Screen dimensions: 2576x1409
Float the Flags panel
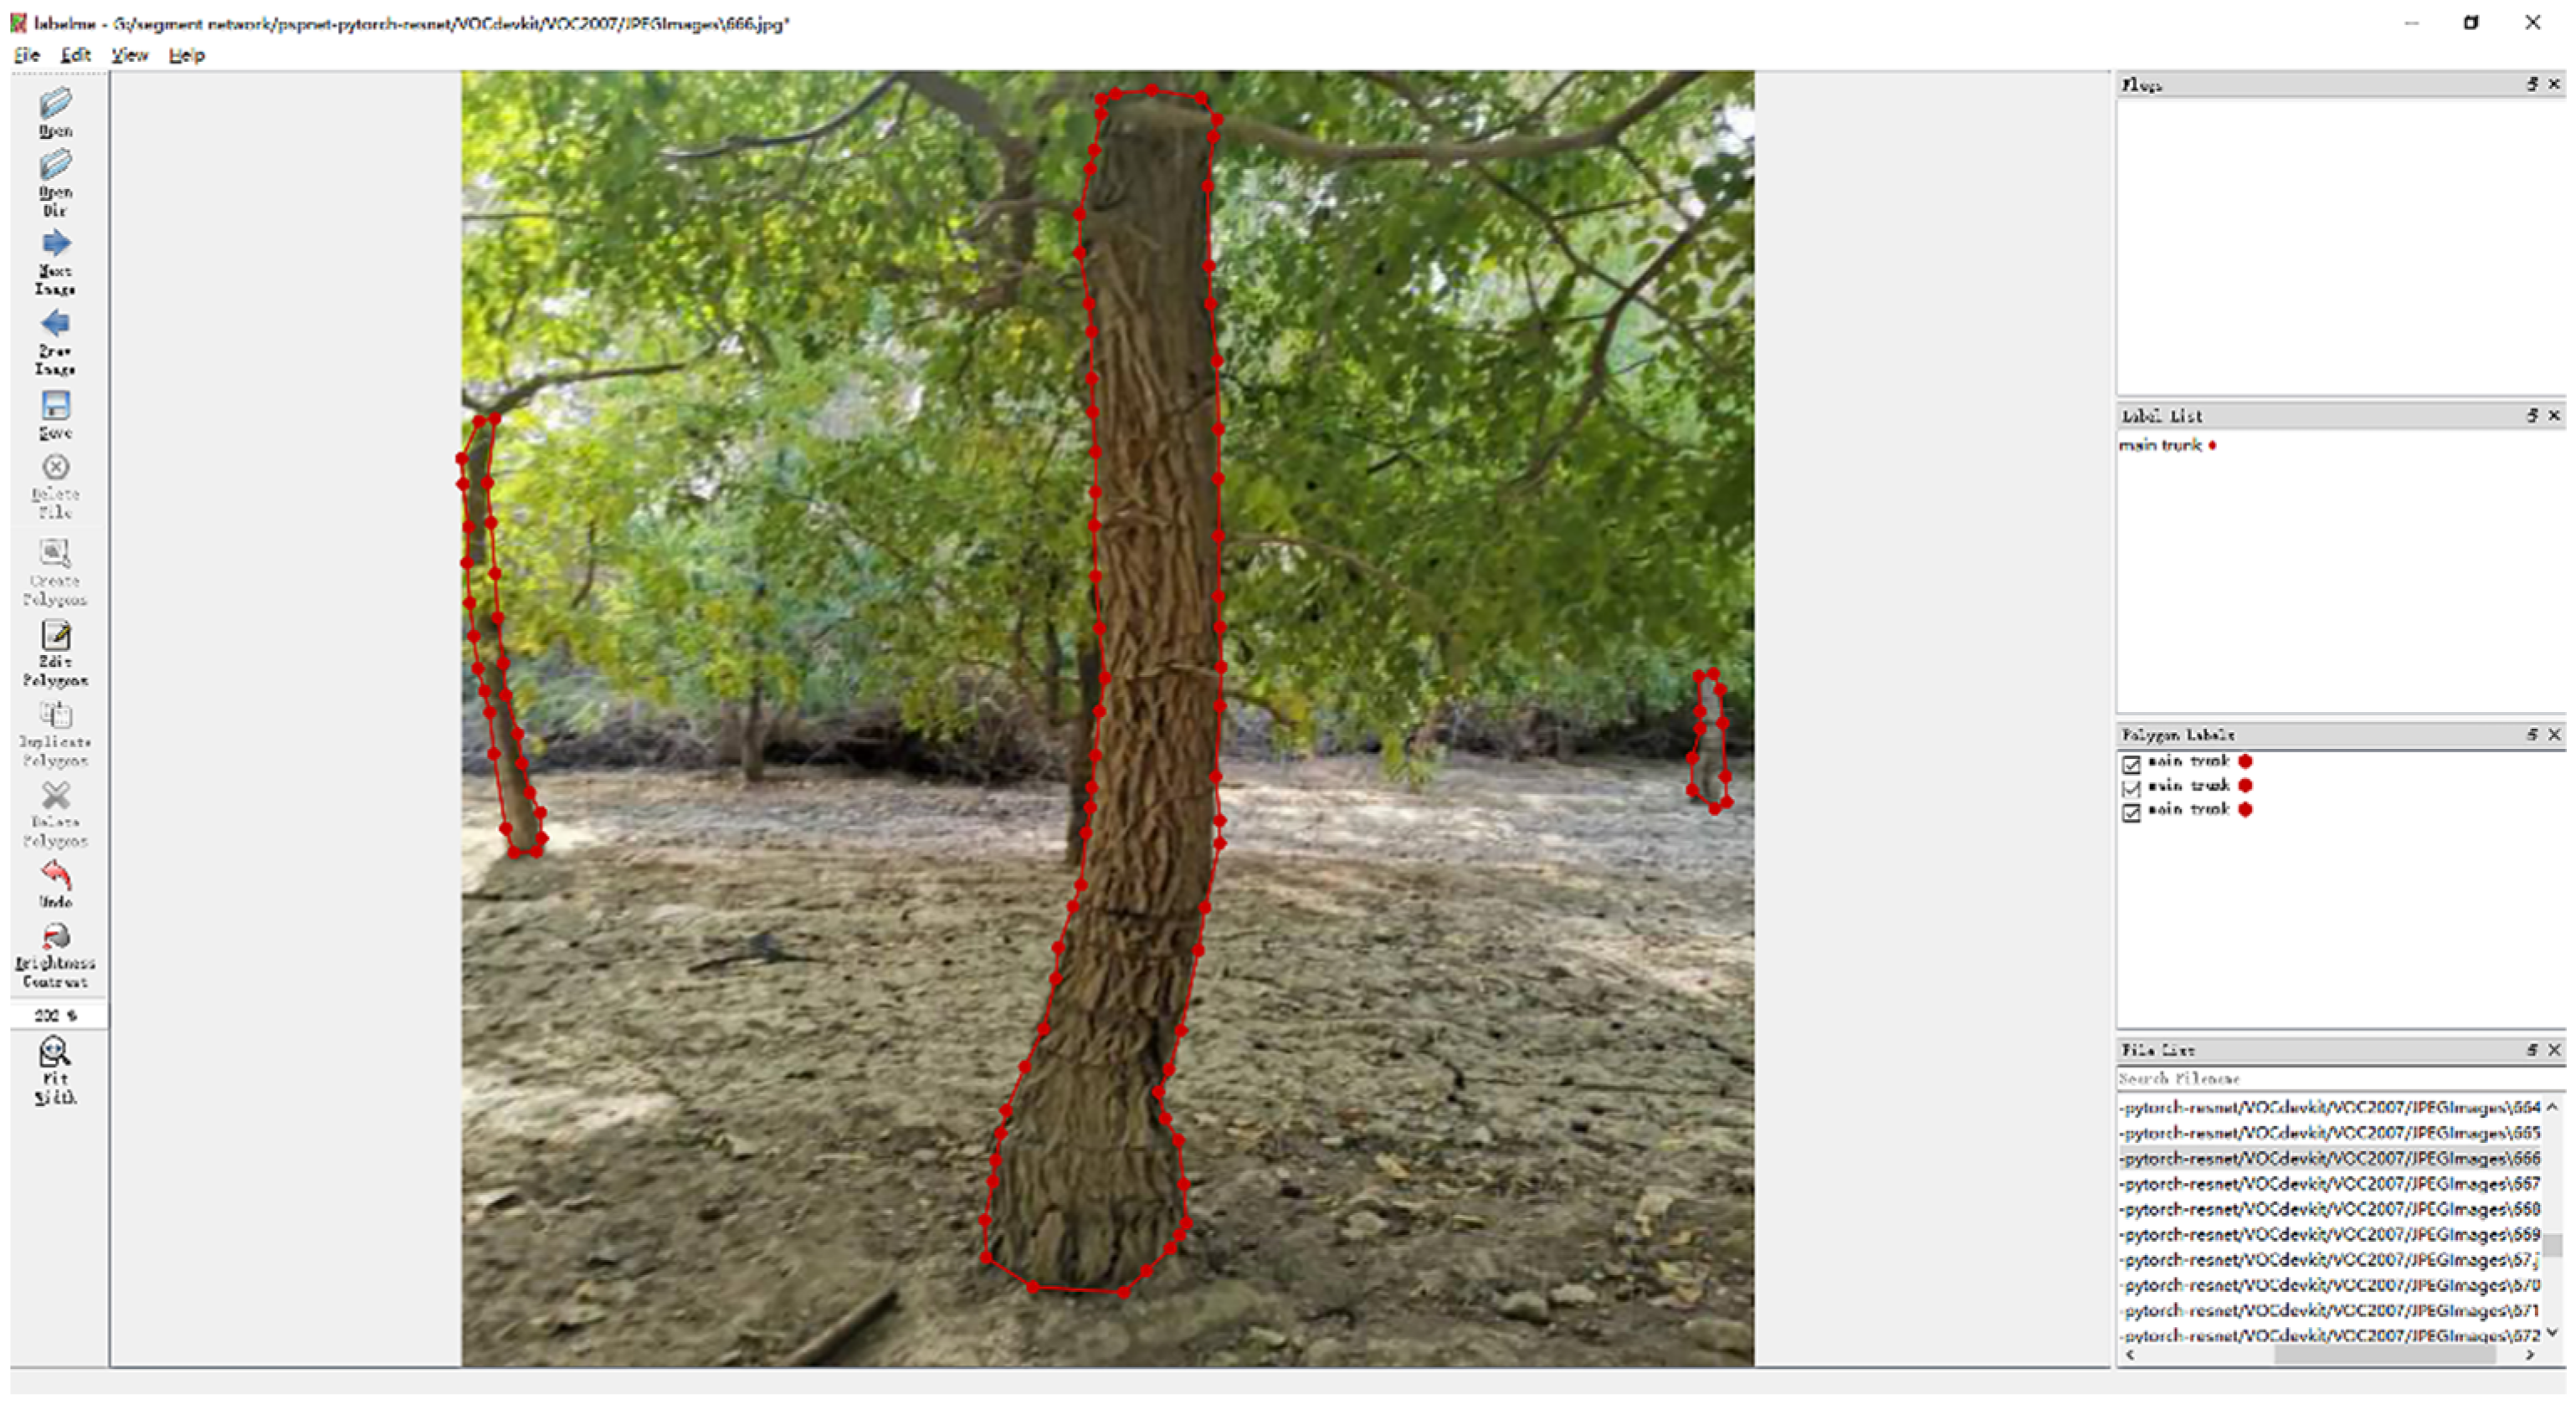pyautogui.click(x=2532, y=84)
